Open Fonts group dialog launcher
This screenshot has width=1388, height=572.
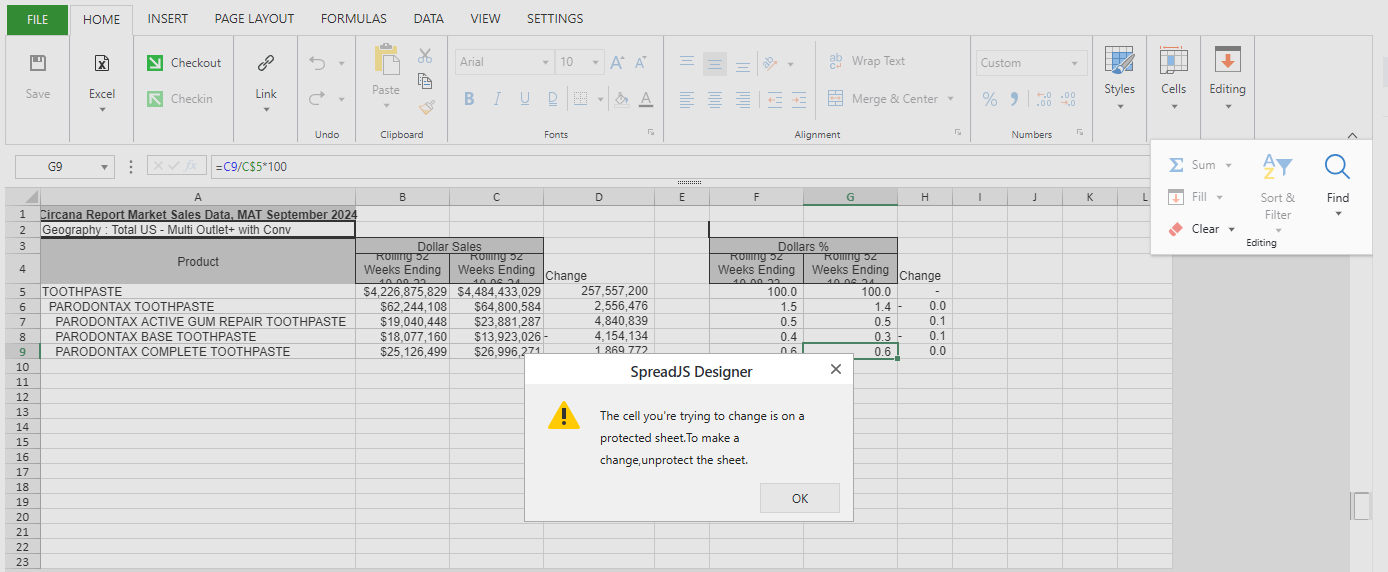tap(650, 133)
